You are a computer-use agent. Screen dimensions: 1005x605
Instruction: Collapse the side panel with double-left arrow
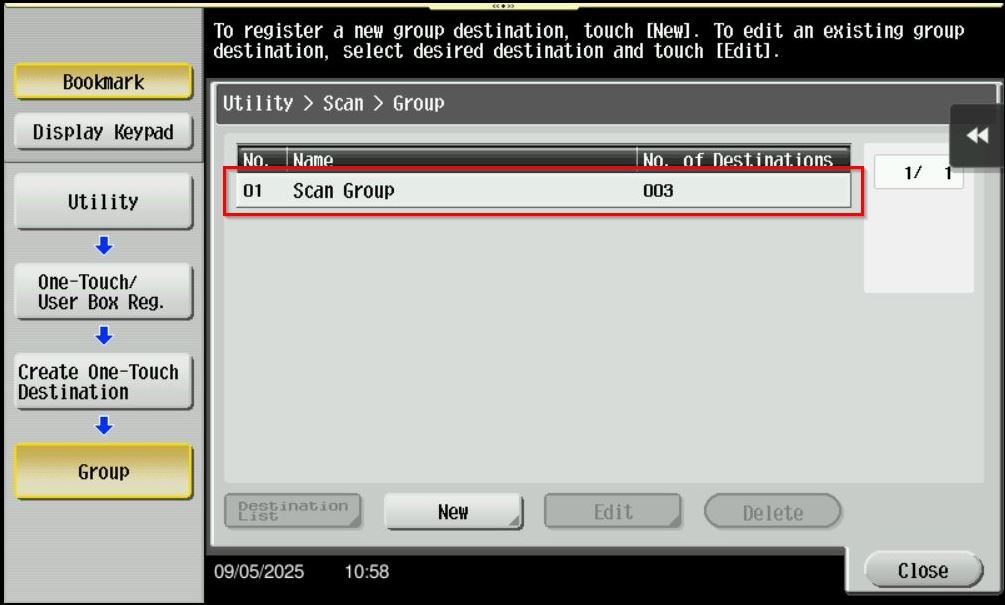[977, 136]
